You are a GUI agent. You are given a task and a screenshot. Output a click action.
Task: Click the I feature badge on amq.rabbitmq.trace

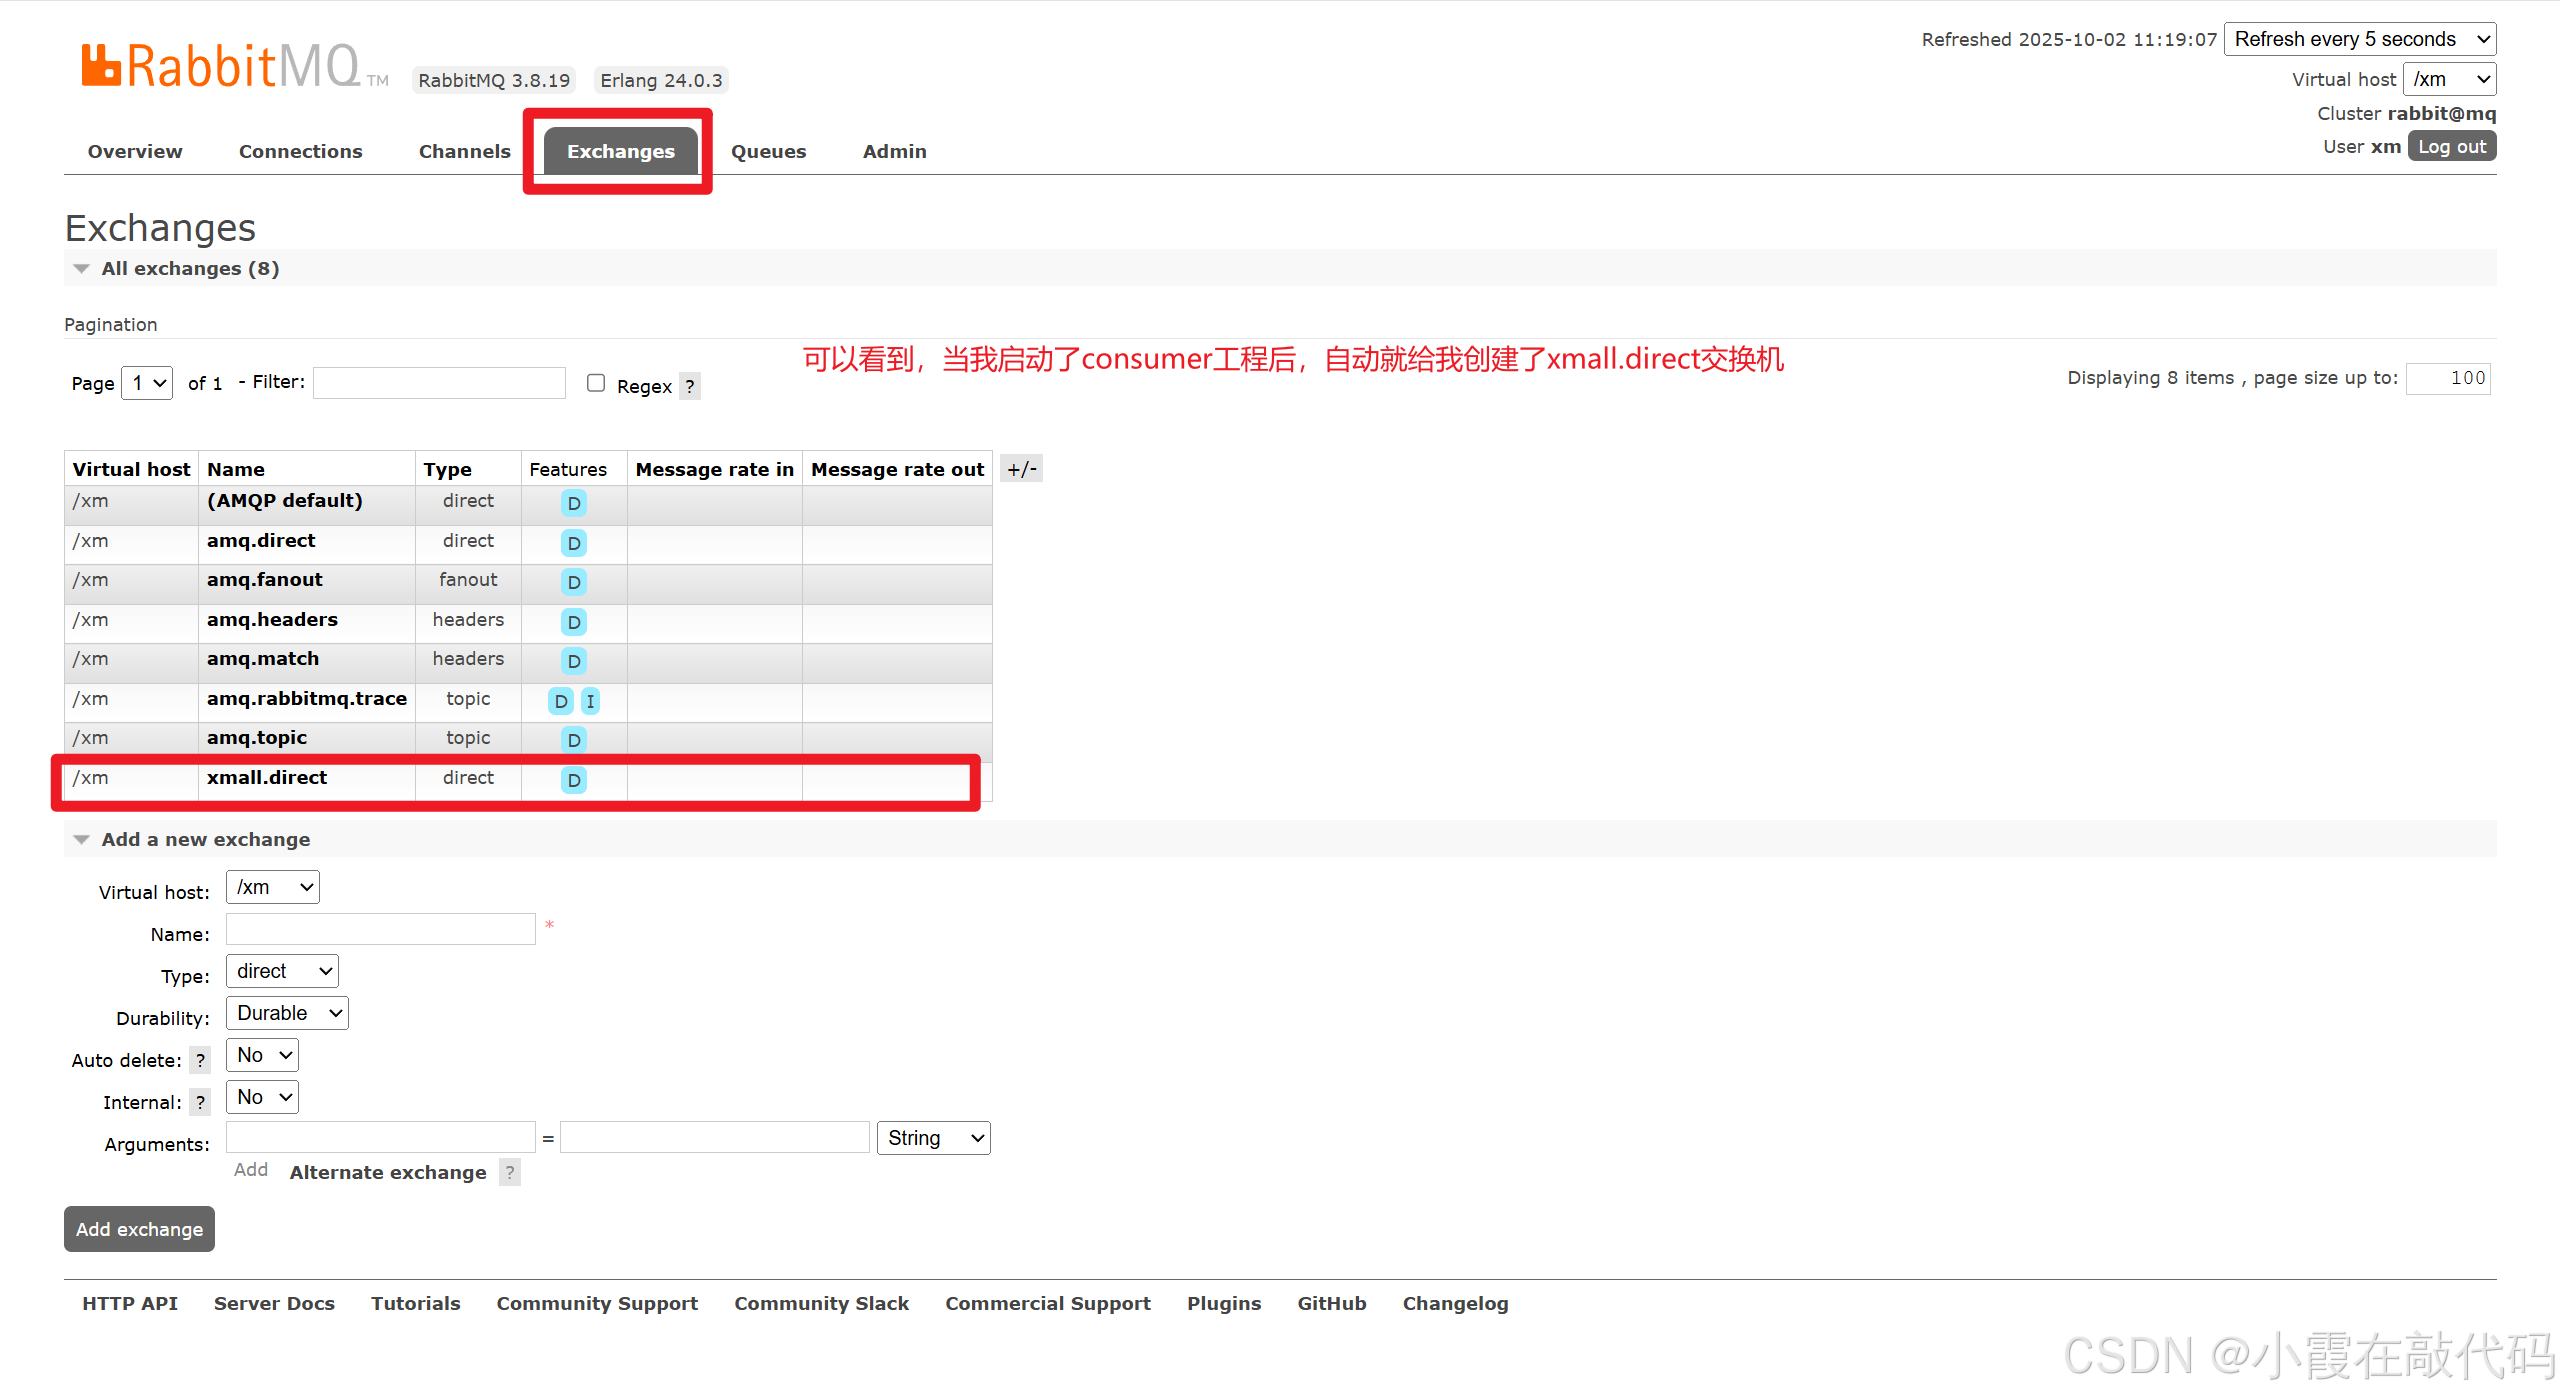click(x=590, y=701)
